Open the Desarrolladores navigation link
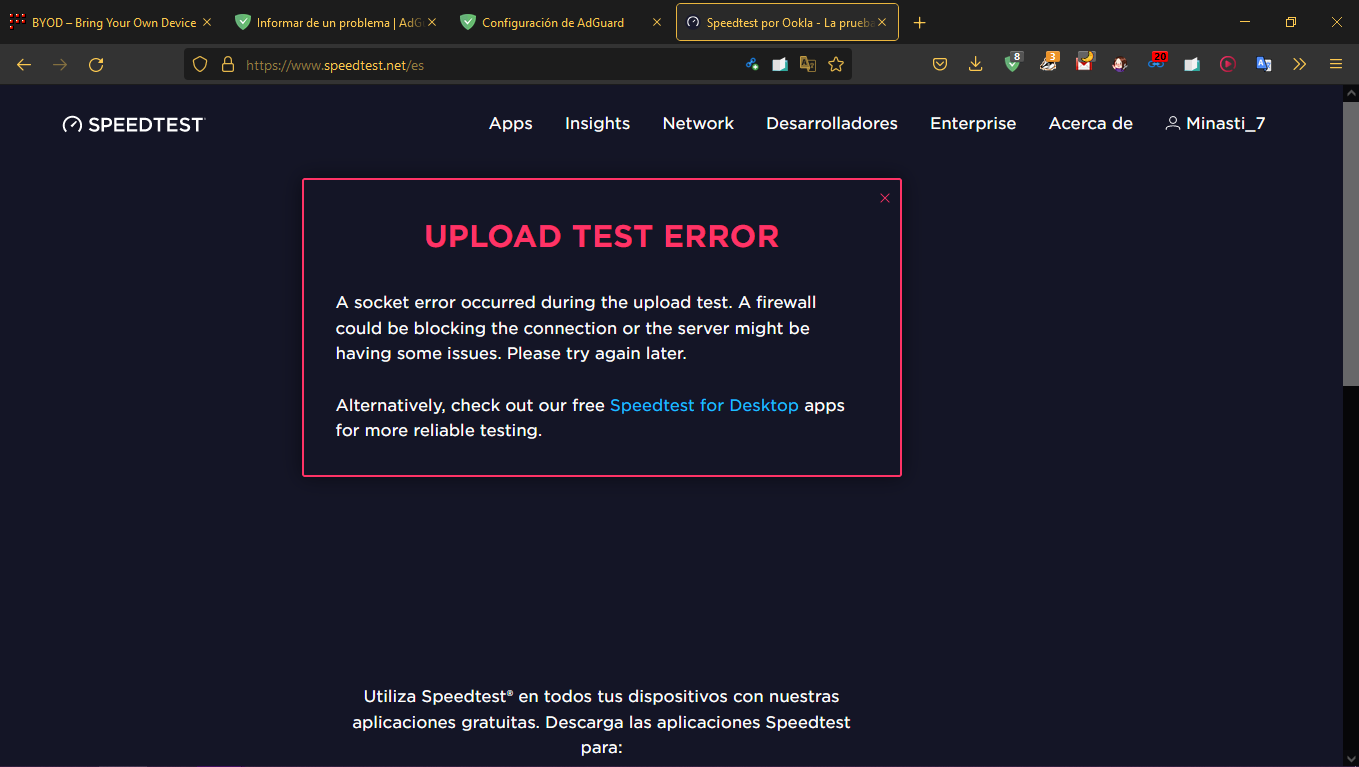1359x767 pixels. (x=832, y=124)
